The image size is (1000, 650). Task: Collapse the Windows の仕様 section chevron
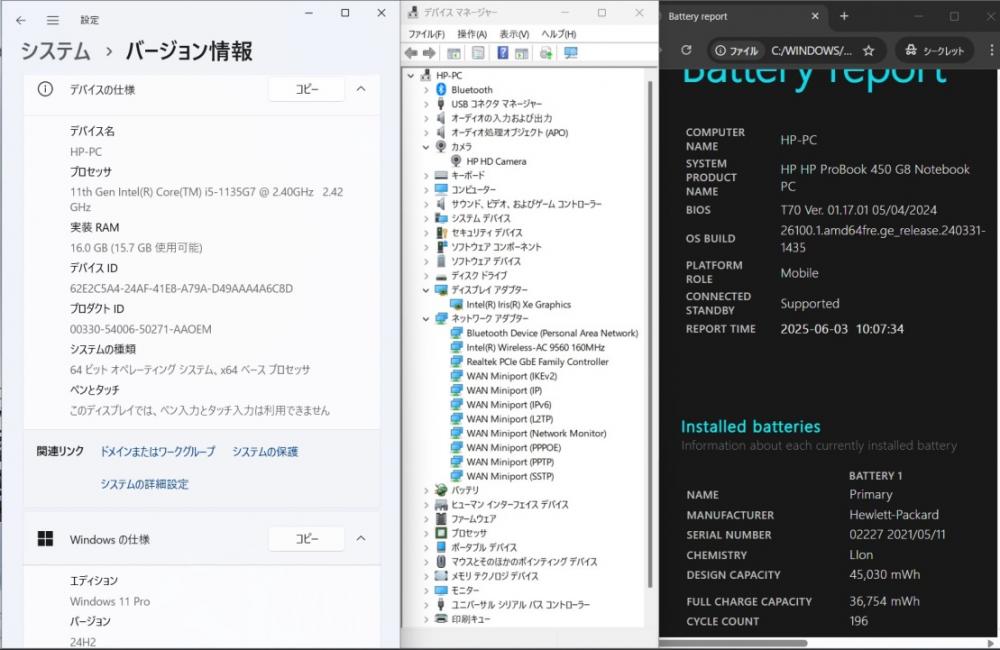pyautogui.click(x=361, y=538)
